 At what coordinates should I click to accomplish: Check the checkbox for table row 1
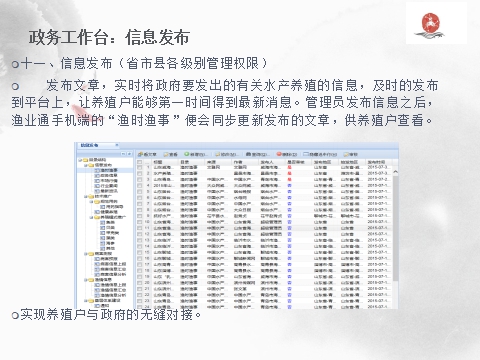pos(140,167)
